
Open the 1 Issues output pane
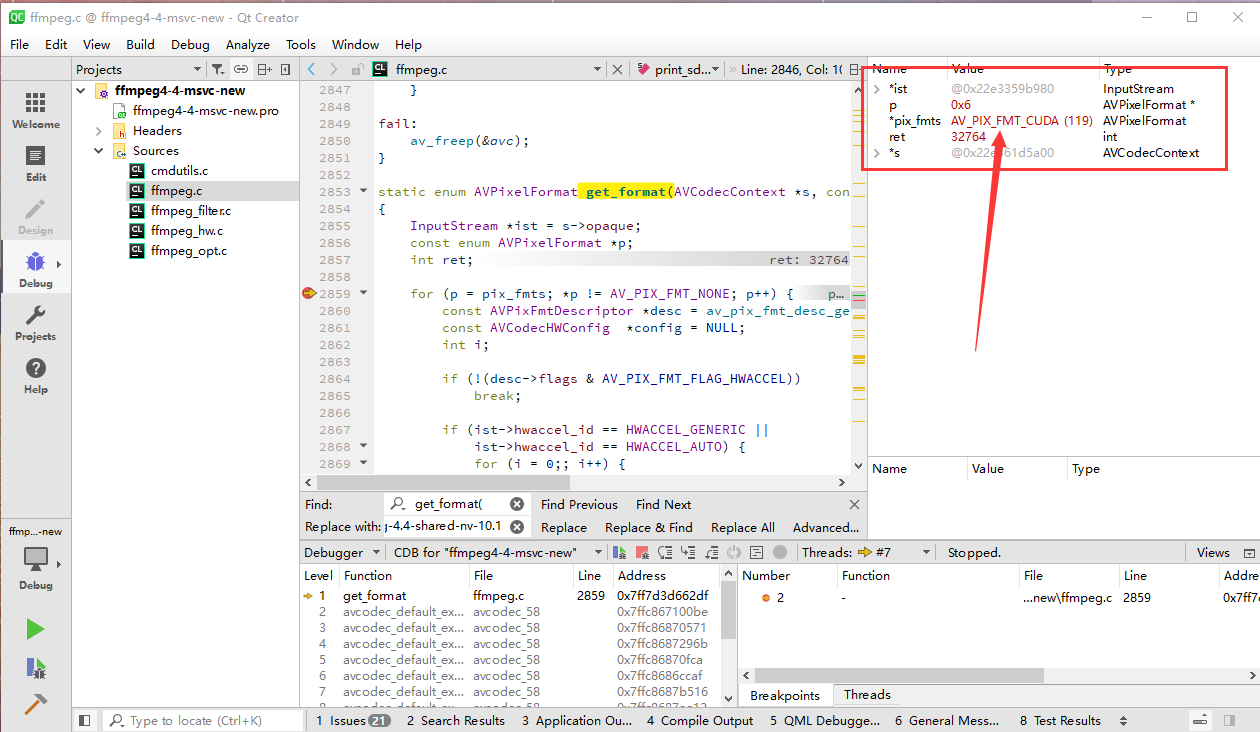[353, 720]
